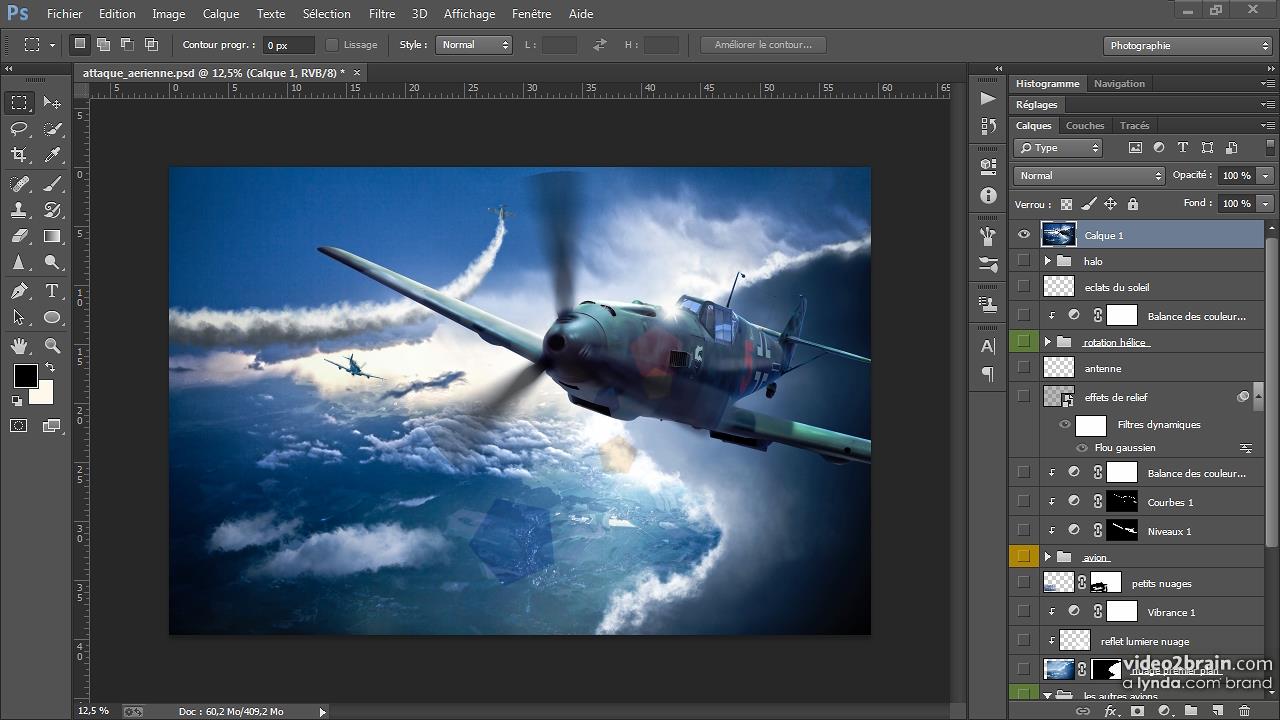Switch to the Tracés tab
1280x720 pixels.
pos(1134,125)
